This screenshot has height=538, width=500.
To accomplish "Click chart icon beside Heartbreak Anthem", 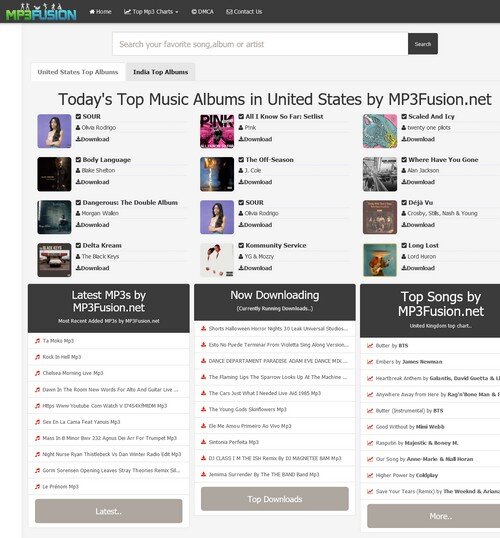I will tap(370, 378).
